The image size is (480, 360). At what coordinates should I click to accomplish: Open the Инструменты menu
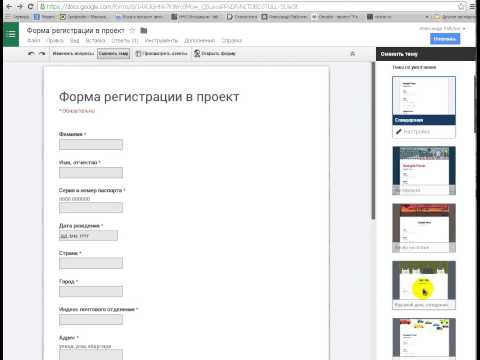point(161,41)
